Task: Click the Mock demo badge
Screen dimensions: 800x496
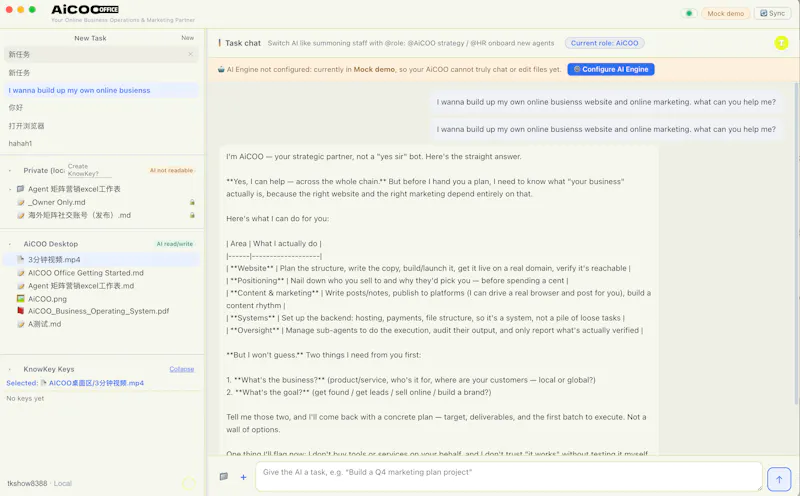Action: [725, 13]
